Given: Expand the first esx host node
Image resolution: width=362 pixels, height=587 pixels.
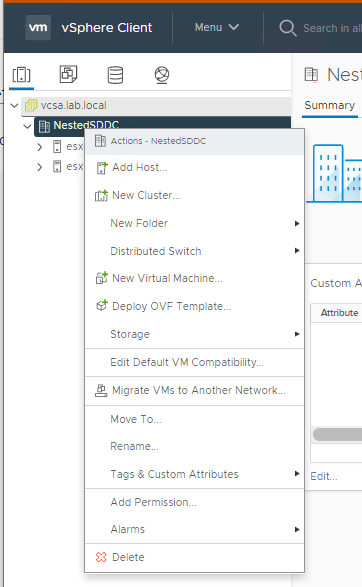Looking at the screenshot, I should click(40, 147).
